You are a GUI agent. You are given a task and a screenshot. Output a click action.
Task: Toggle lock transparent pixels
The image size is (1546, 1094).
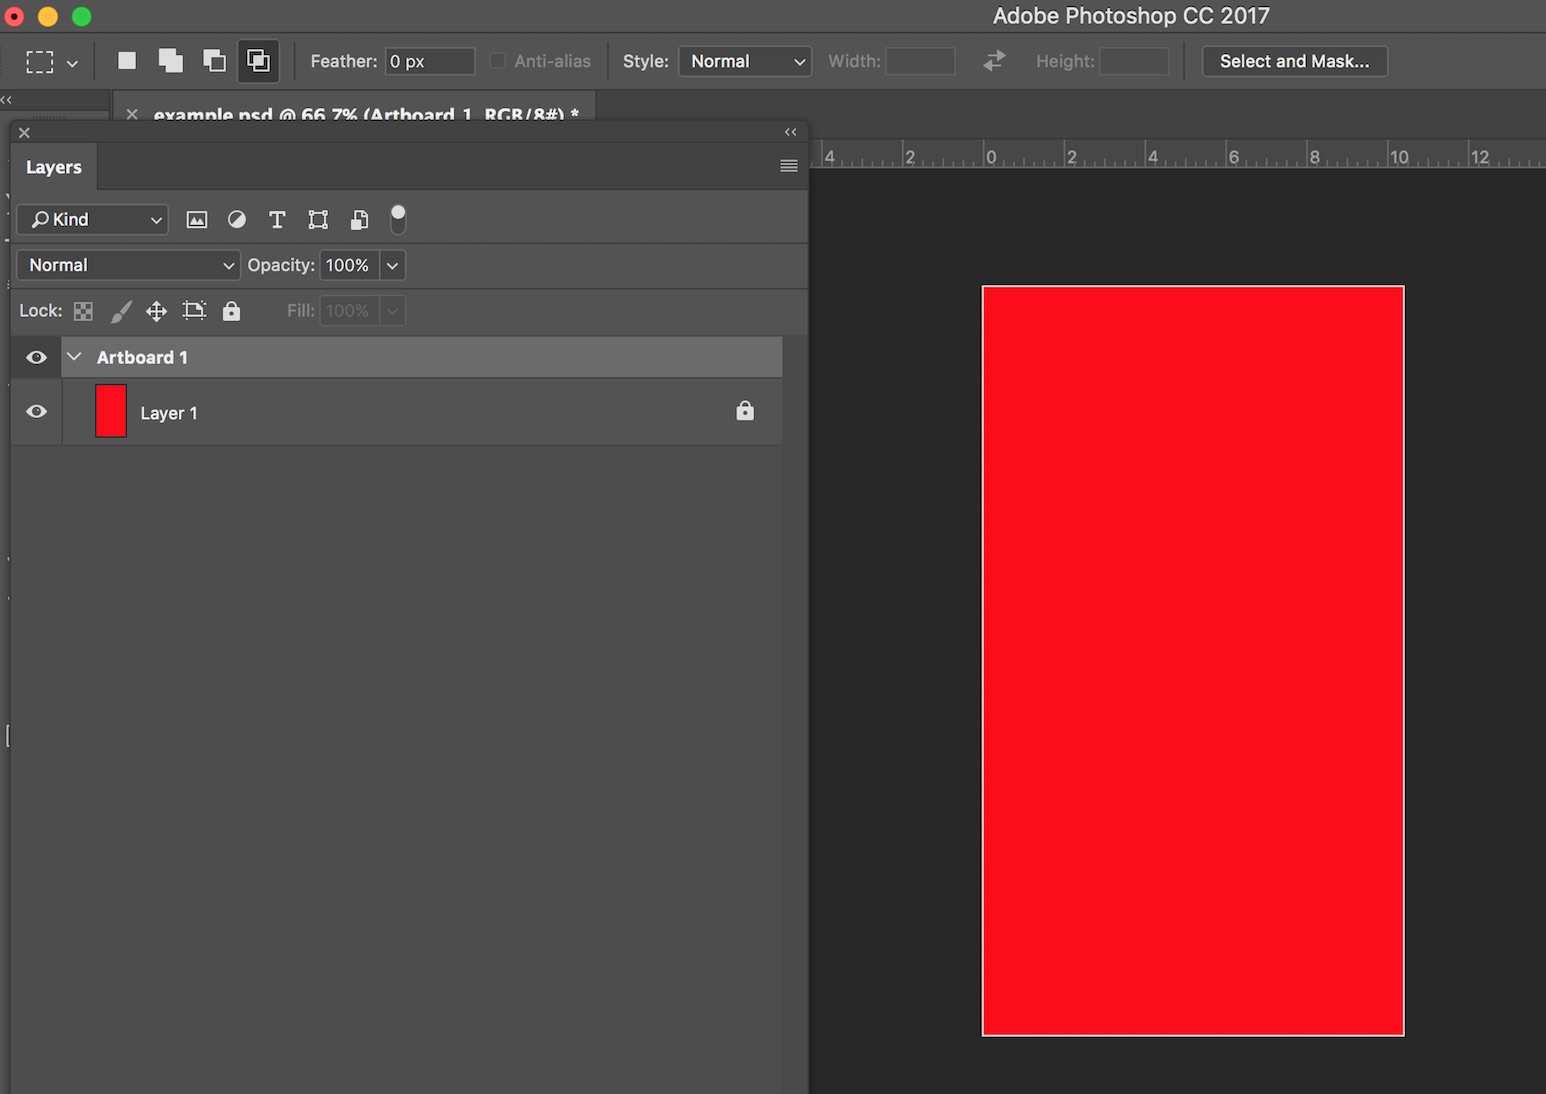click(x=84, y=311)
